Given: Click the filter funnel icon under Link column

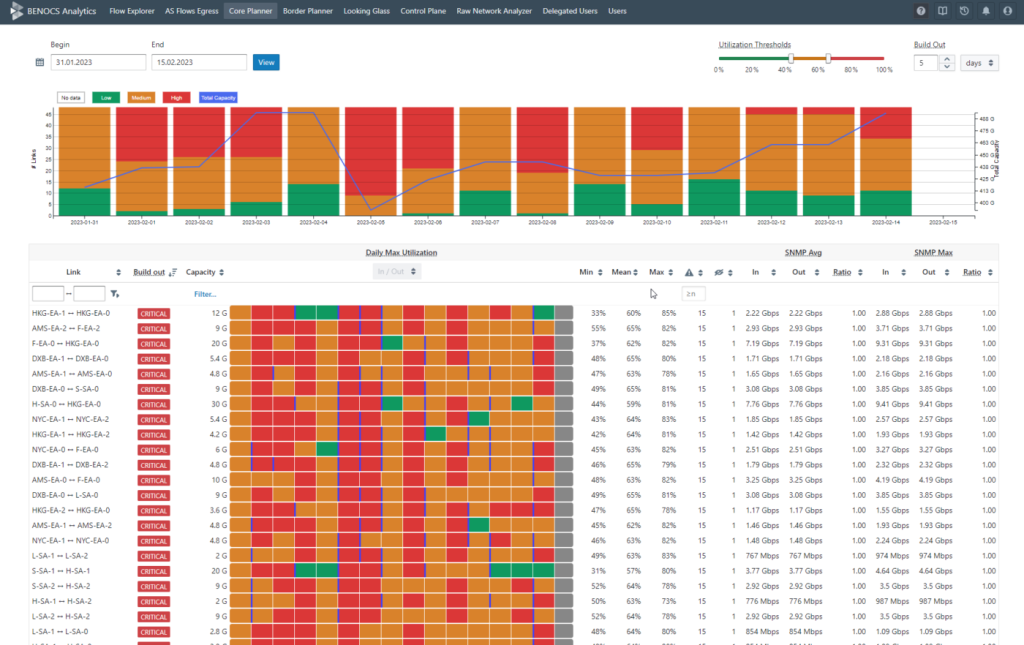Looking at the screenshot, I should click(115, 294).
